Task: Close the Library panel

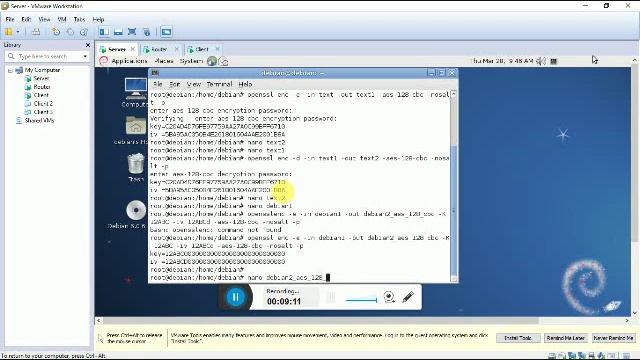Action: (88, 45)
